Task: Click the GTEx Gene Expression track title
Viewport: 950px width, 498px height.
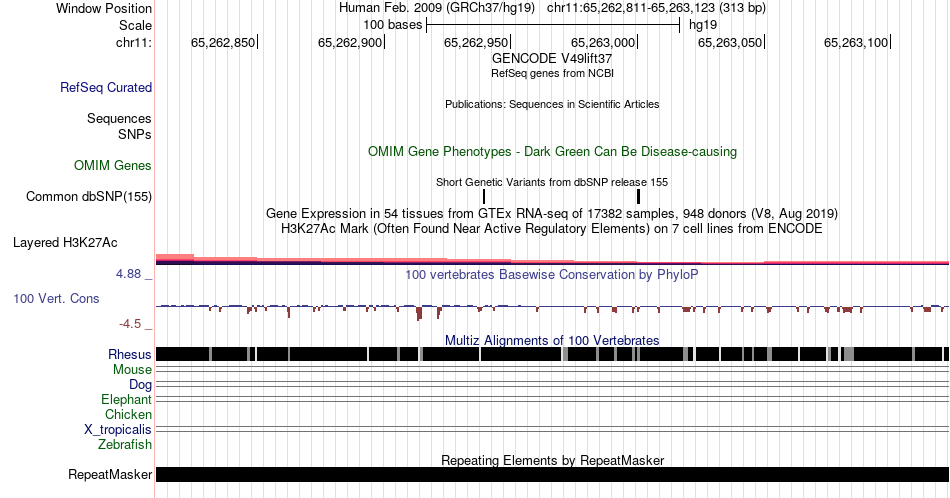Action: pyautogui.click(x=552, y=213)
